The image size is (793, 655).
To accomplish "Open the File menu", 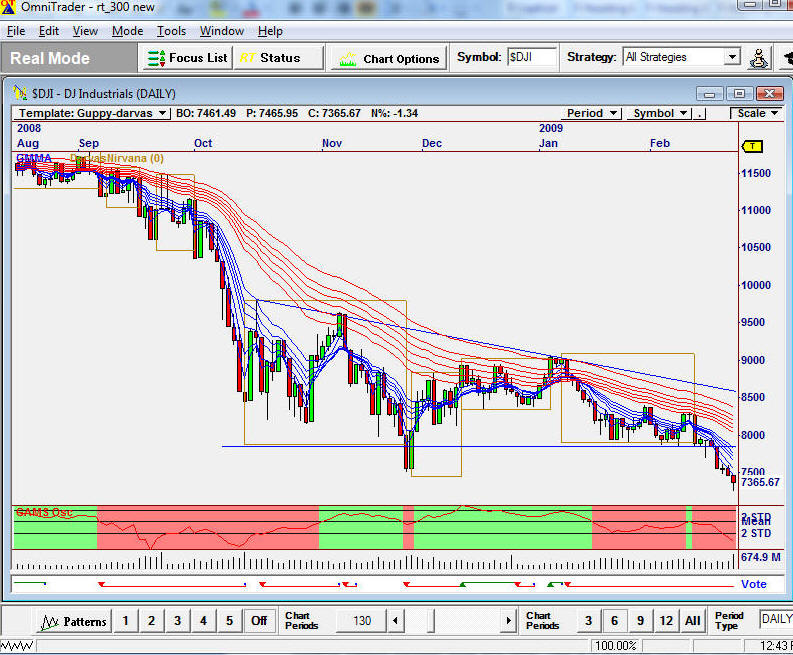I will pos(16,31).
